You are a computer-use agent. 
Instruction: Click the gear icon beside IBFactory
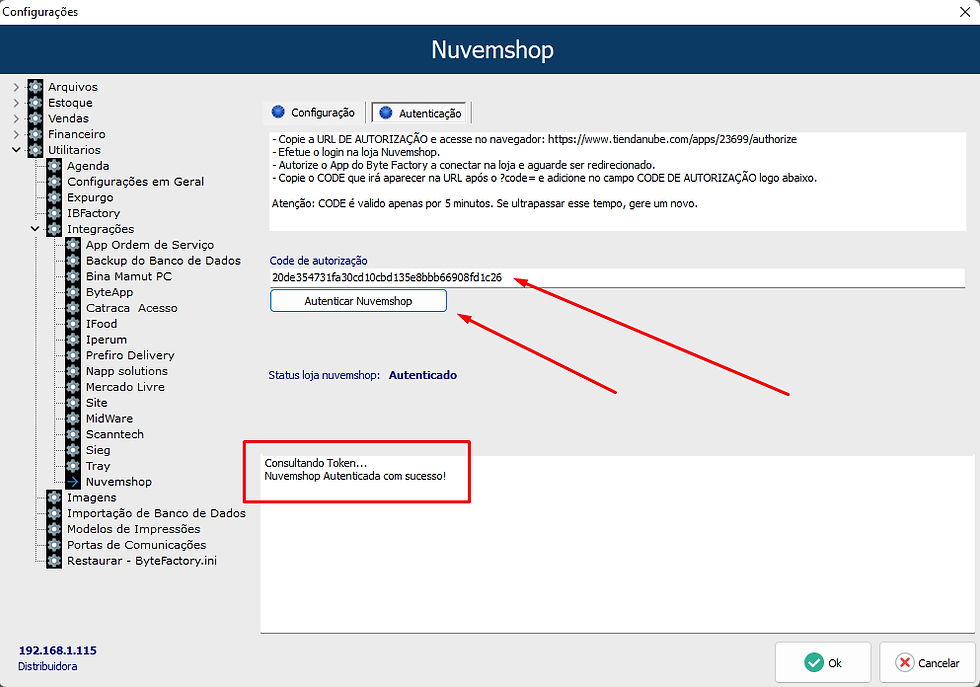54,213
